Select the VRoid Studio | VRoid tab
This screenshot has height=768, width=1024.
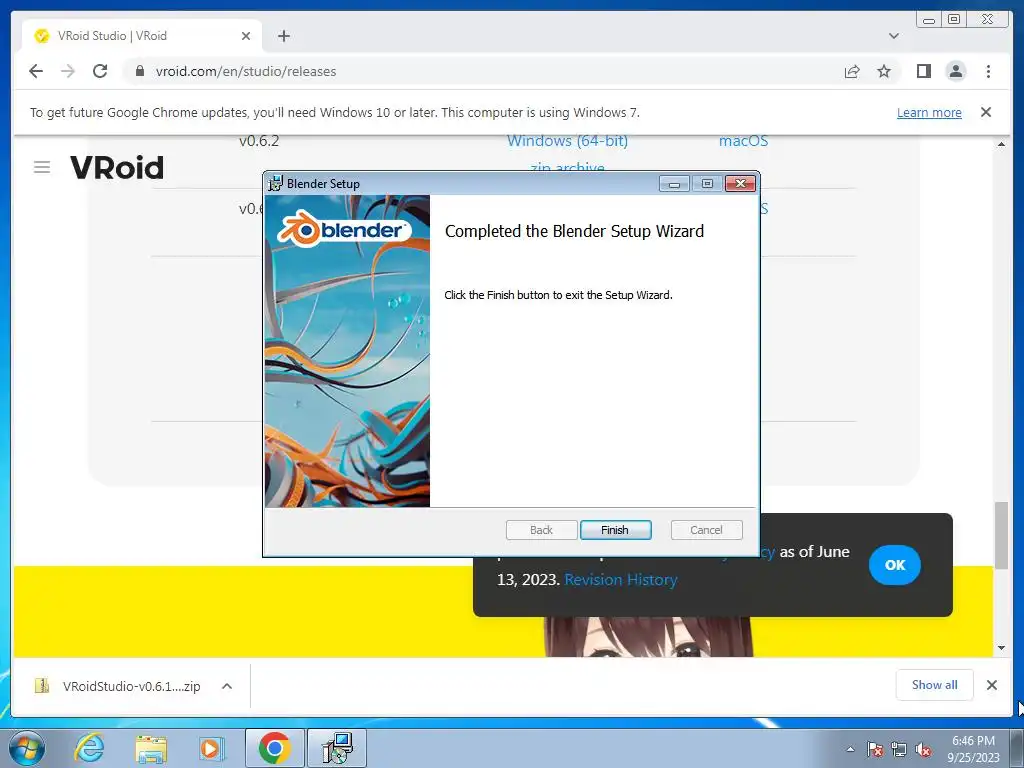tap(142, 36)
